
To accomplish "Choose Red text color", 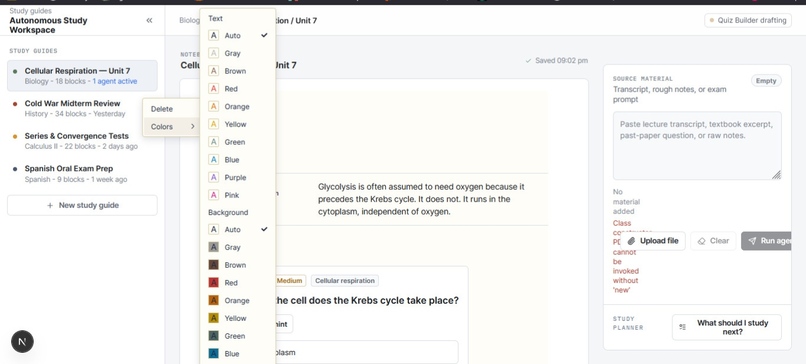I will click(x=237, y=88).
